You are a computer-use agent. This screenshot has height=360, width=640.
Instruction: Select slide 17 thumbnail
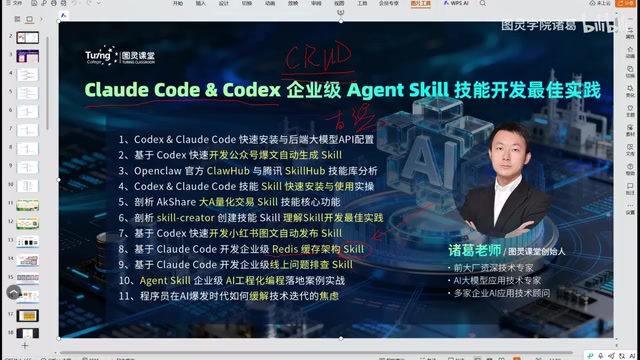(28, 316)
